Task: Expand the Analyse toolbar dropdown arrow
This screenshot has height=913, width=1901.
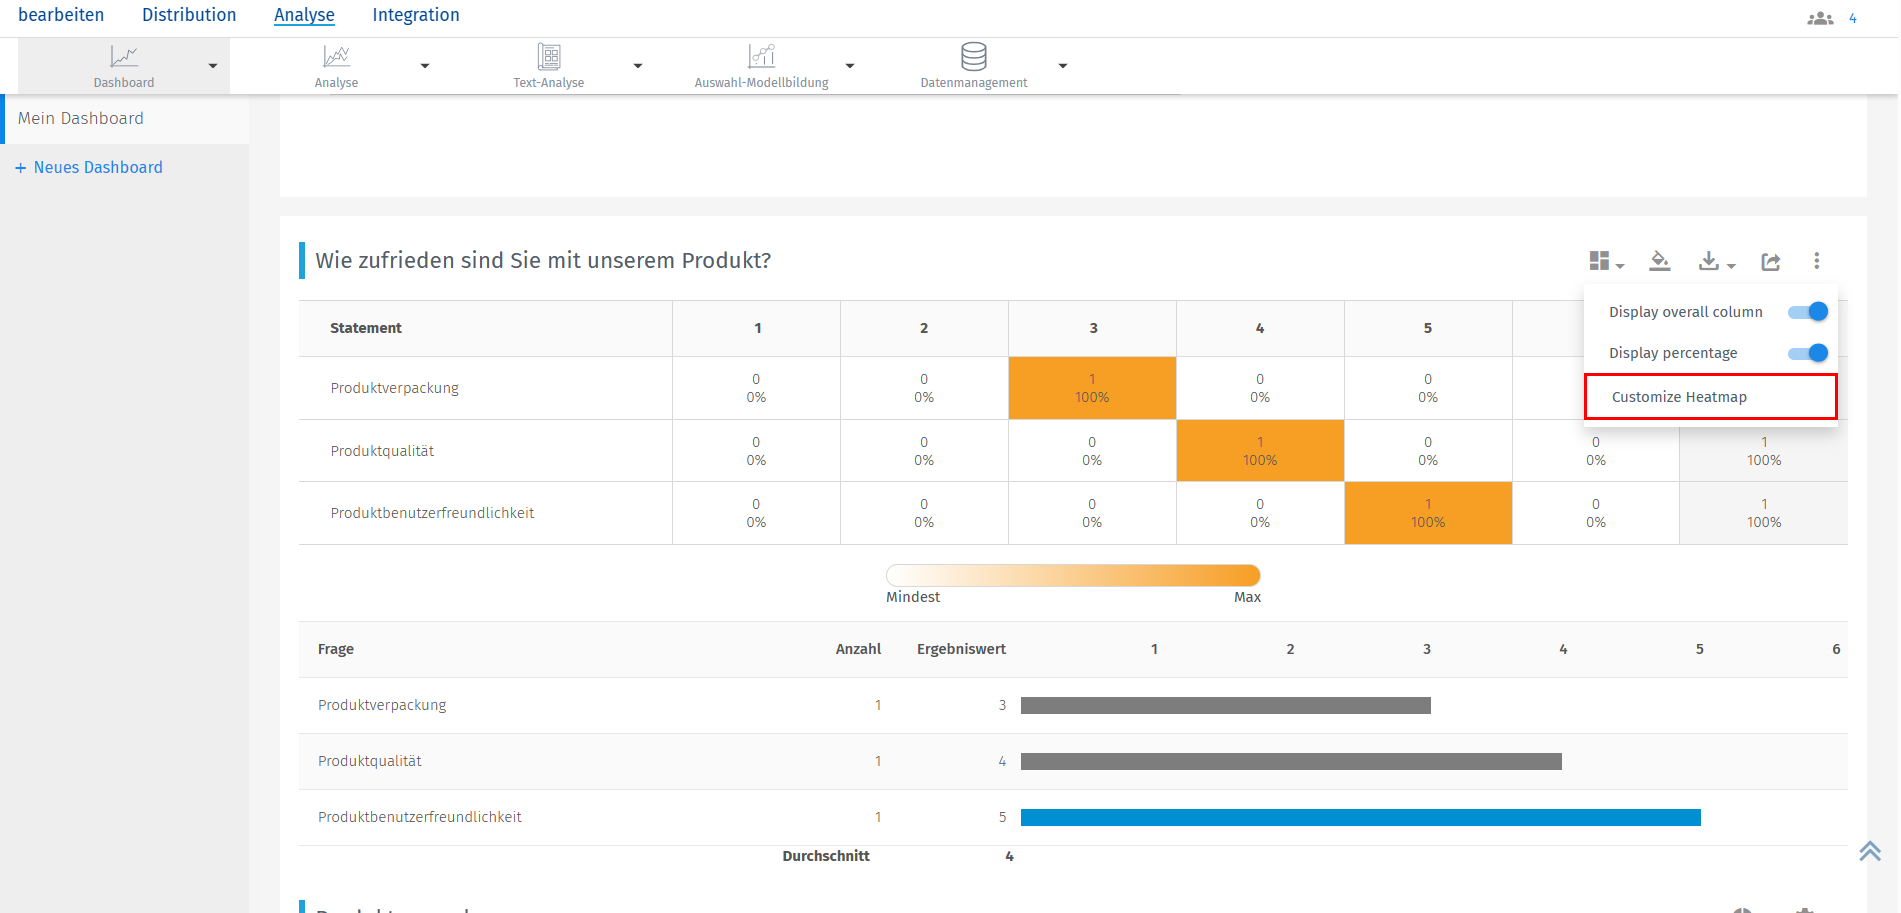Action: [x=425, y=66]
